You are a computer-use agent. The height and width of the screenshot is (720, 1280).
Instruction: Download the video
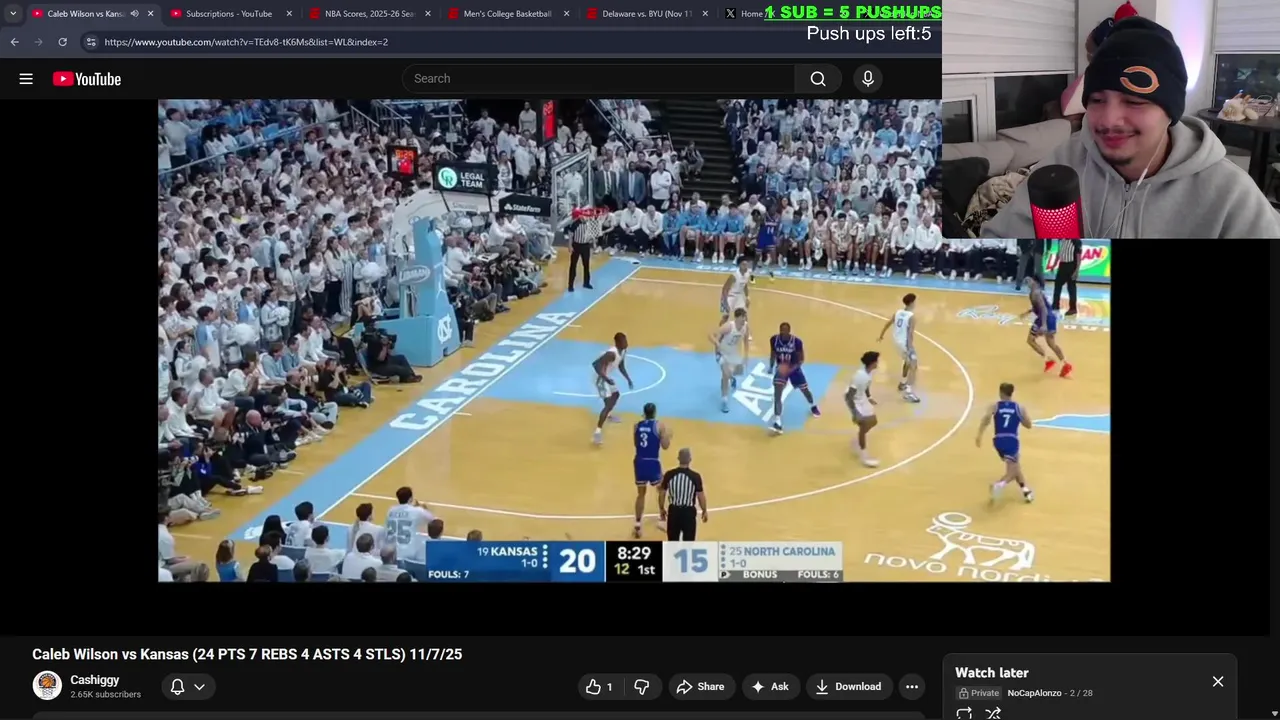coord(849,687)
